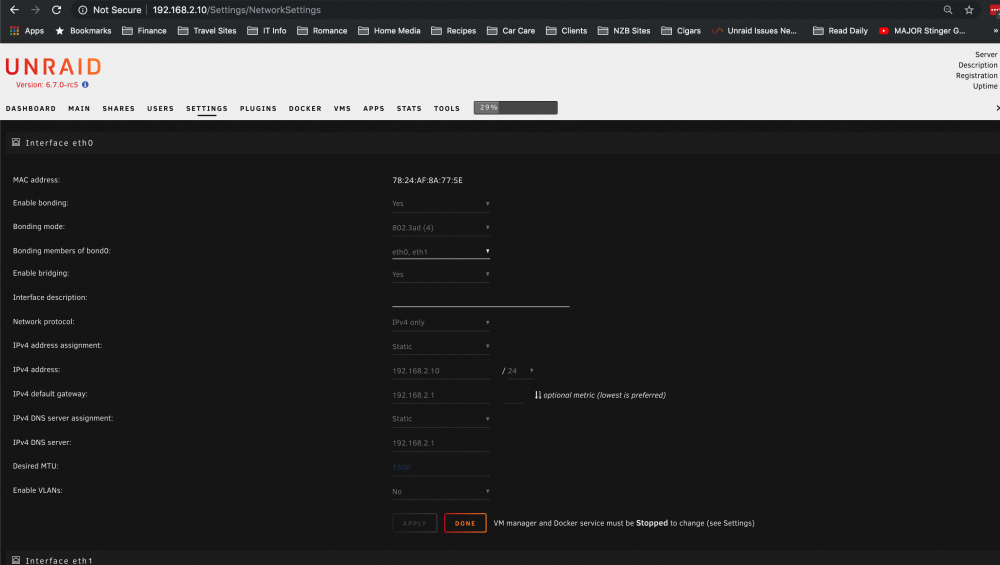Open the Tools tab
This screenshot has height=565, width=1000.
click(446, 108)
